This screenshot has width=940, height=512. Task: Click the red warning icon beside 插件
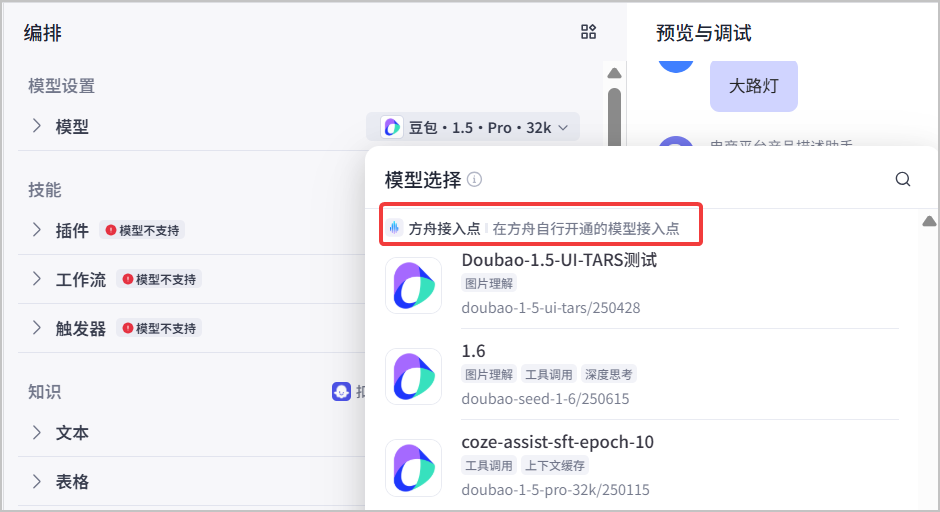110,230
